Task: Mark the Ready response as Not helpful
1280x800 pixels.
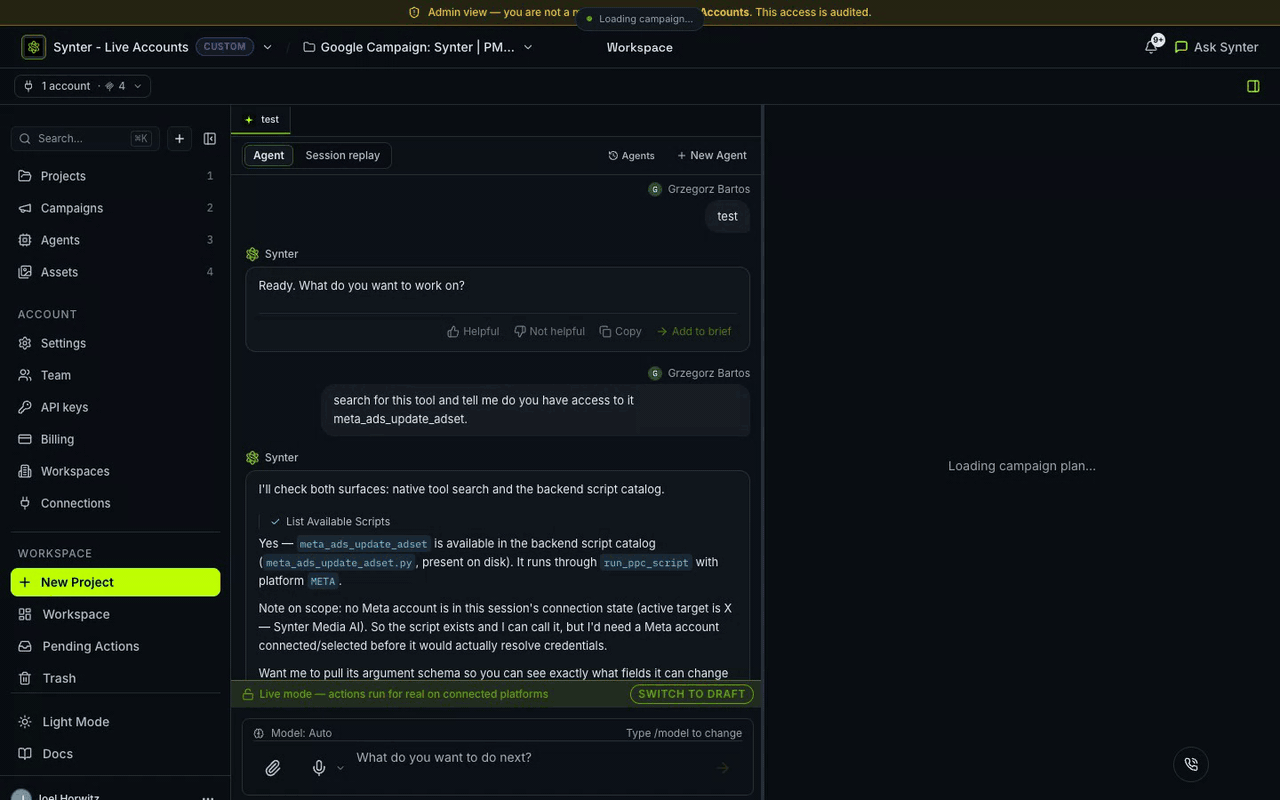Action: pyautogui.click(x=549, y=332)
